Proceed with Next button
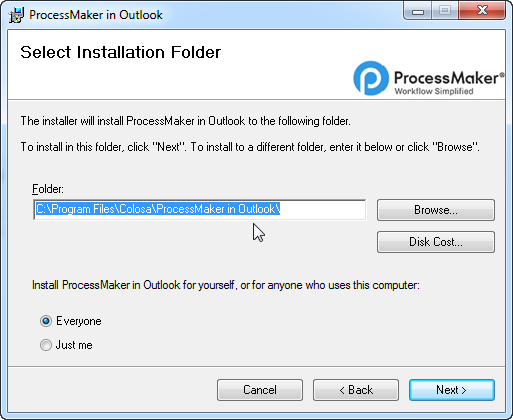This screenshot has height=420, width=513. point(452,390)
